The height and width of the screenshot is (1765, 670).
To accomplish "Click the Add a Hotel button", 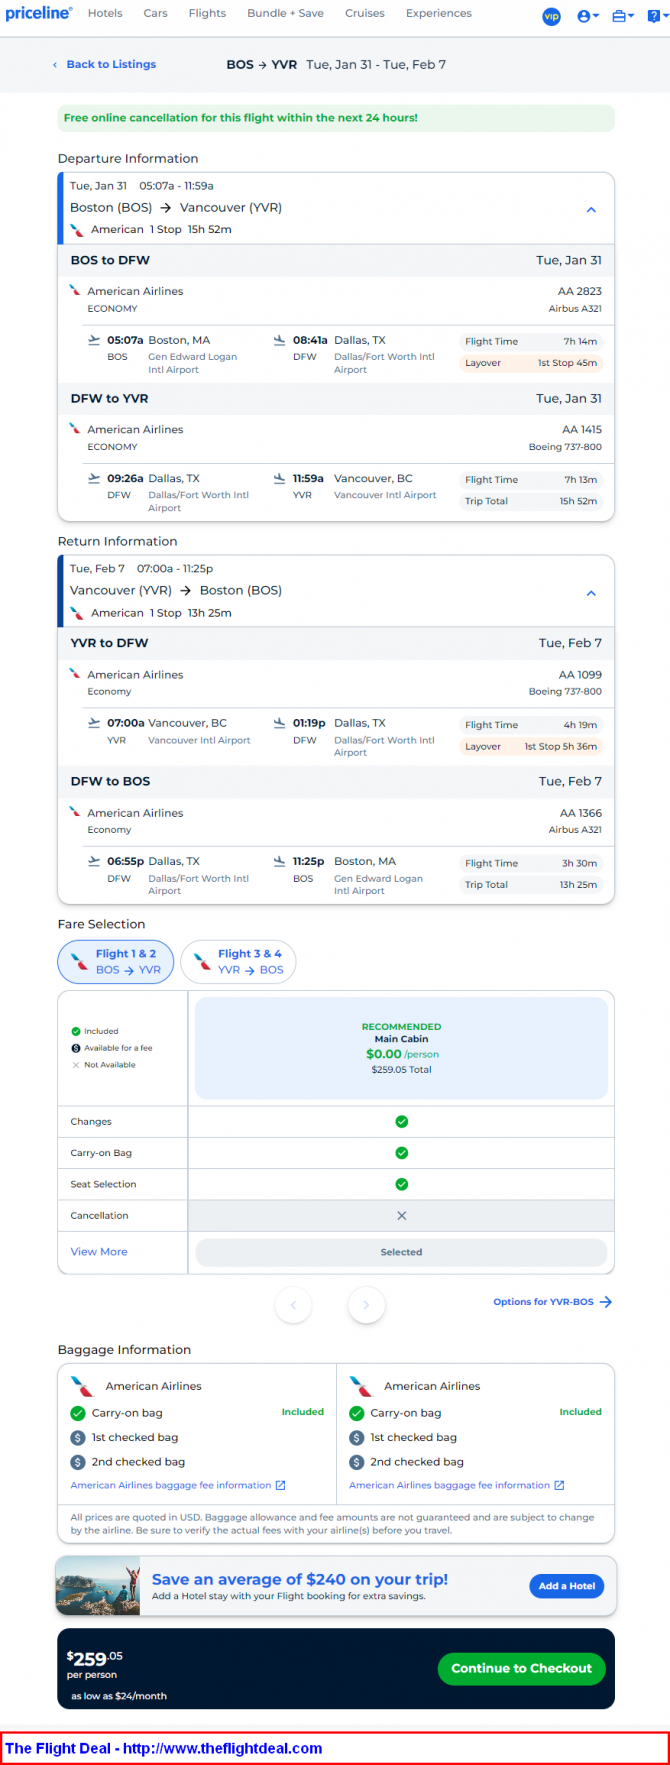I will click(566, 1586).
